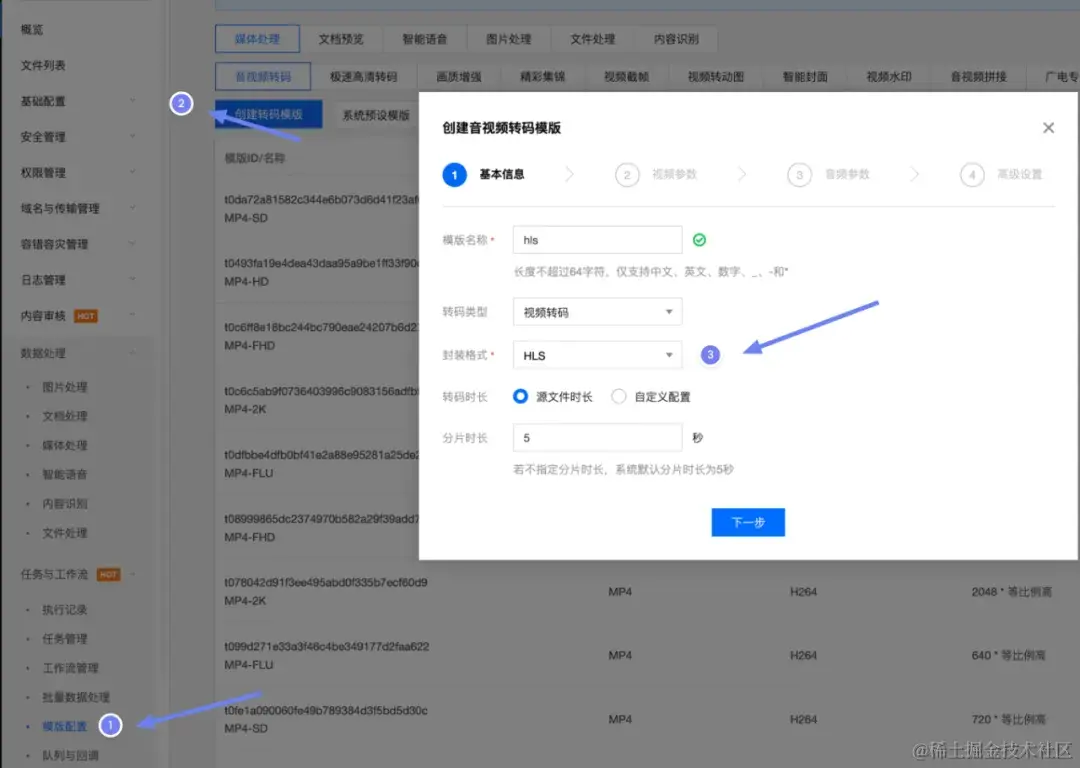Select step 2 视频参数 indicator

point(627,174)
